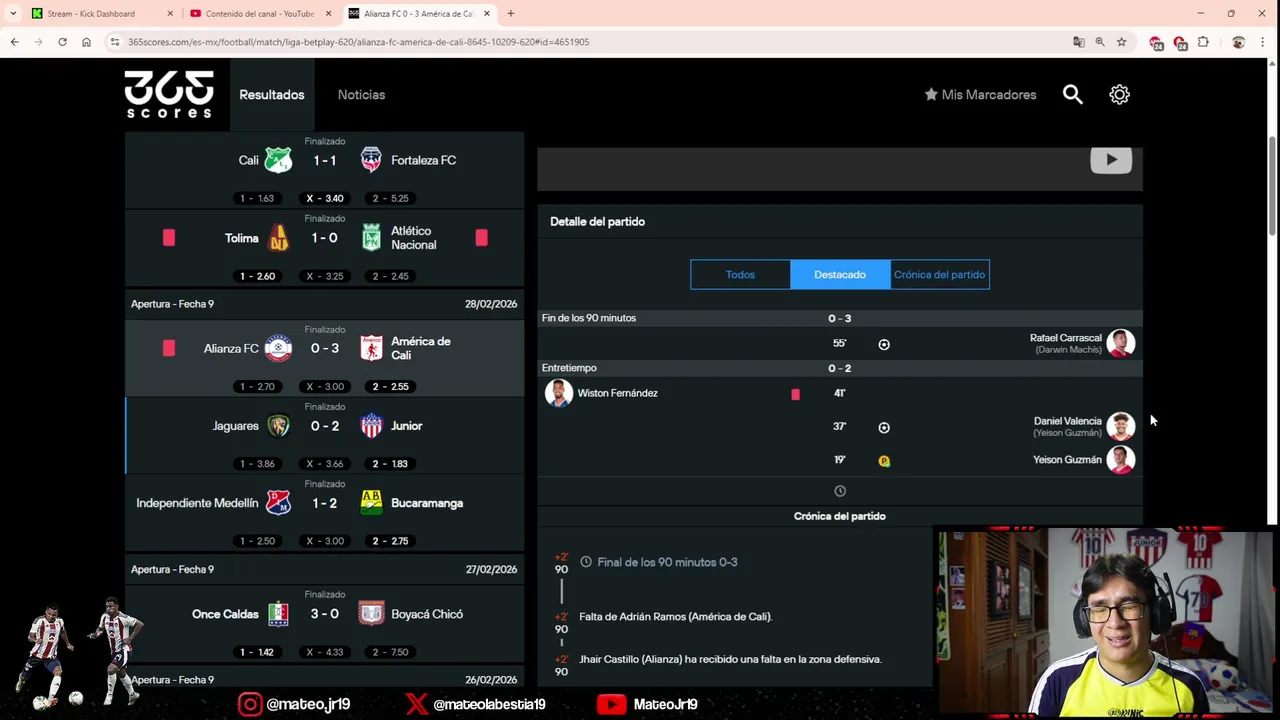Screen dimensions: 1280x720
Task: Open the tab search dropdown arrow
Action: 13,14
